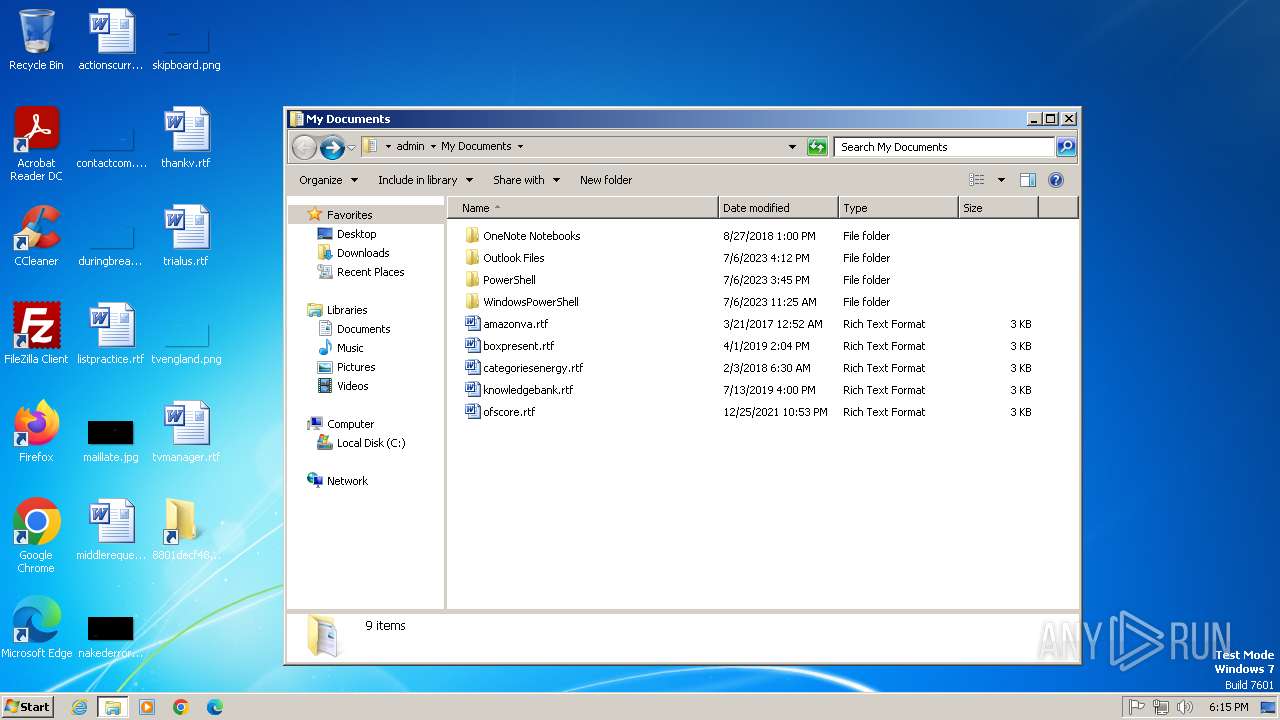Viewport: 1280px width, 720px height.
Task: Click the Start button
Action: pyautogui.click(x=28, y=706)
